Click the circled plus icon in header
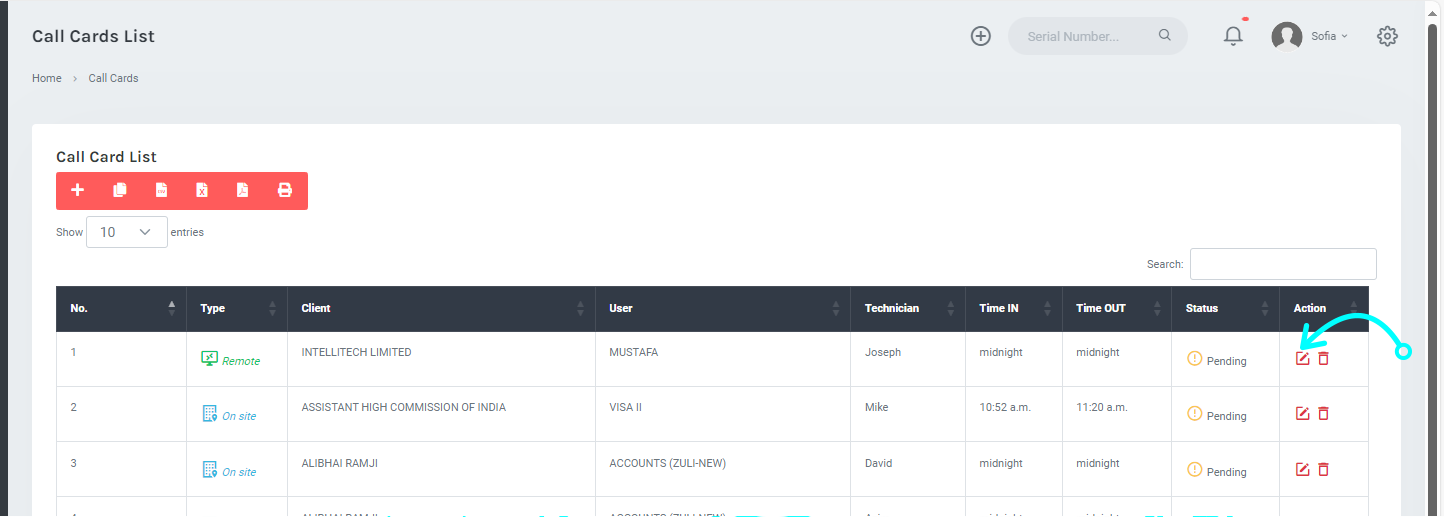Screen dimensions: 1444x517 [x=981, y=36]
